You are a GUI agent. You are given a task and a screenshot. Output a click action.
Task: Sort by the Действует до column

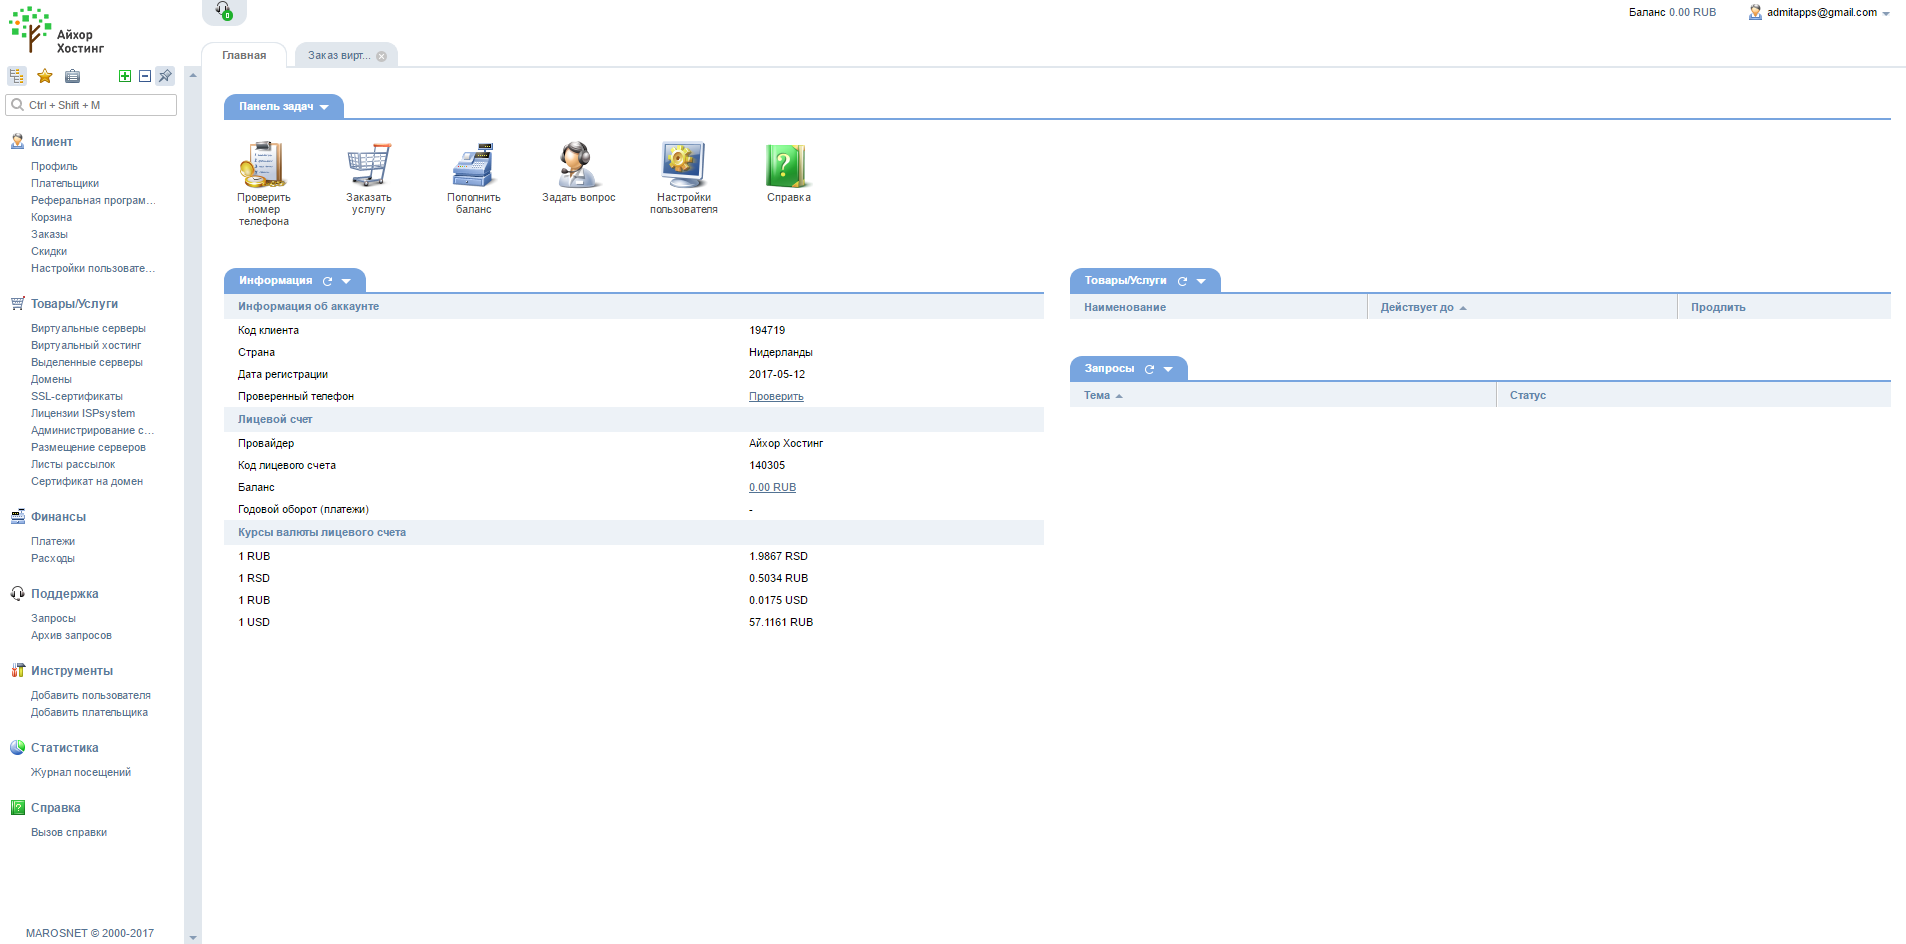pyautogui.click(x=1522, y=307)
